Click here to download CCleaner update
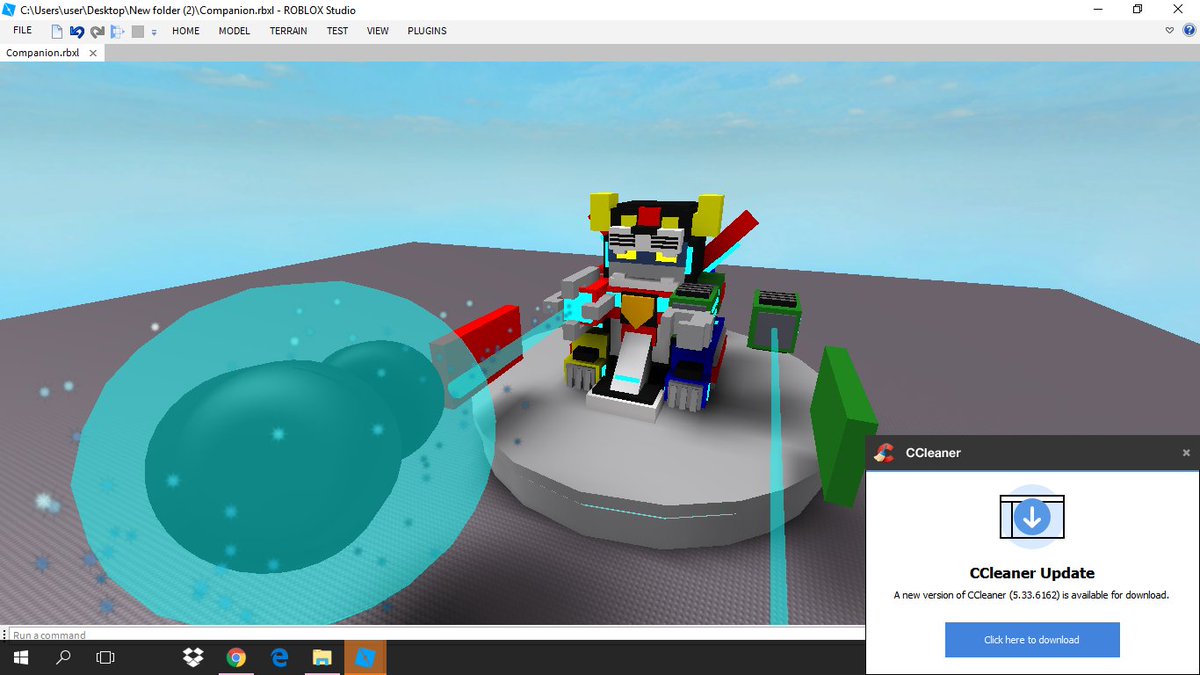 pyautogui.click(x=1032, y=640)
